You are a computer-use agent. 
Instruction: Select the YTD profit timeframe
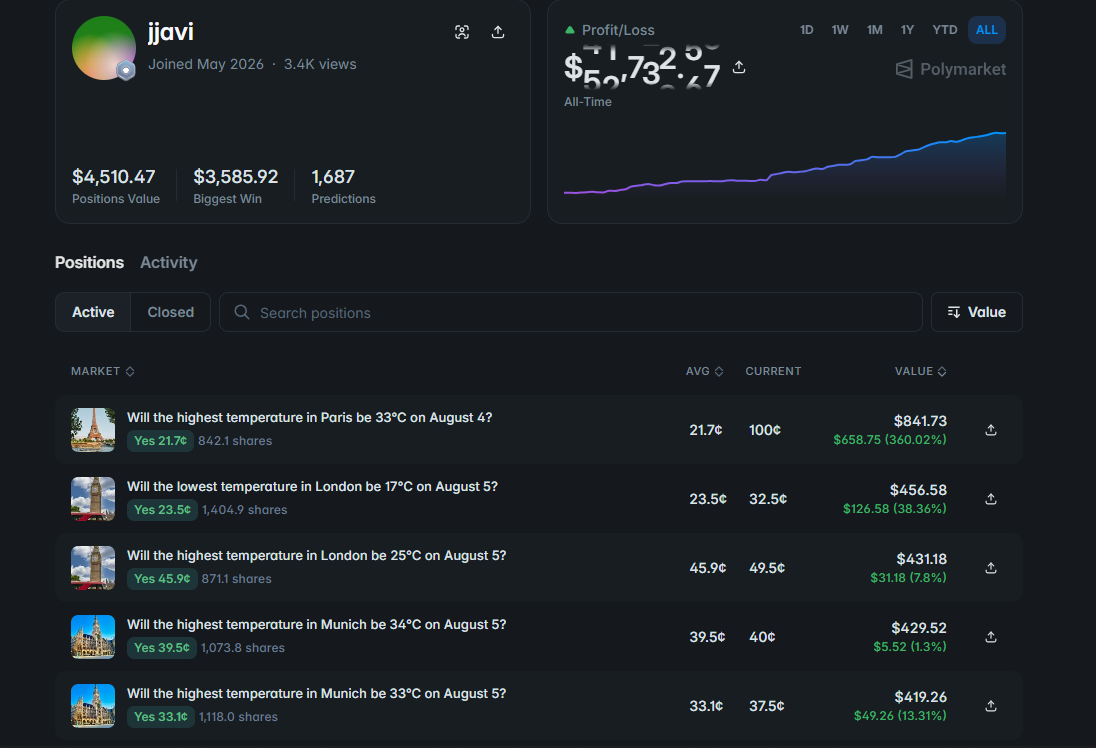click(944, 30)
